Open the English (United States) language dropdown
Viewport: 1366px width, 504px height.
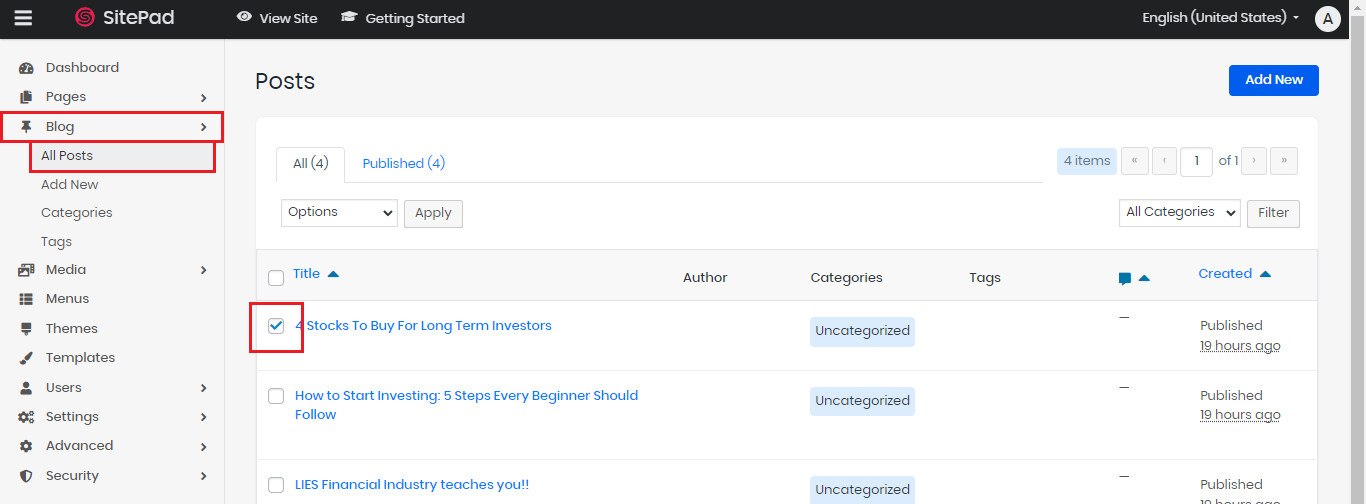pos(1221,18)
